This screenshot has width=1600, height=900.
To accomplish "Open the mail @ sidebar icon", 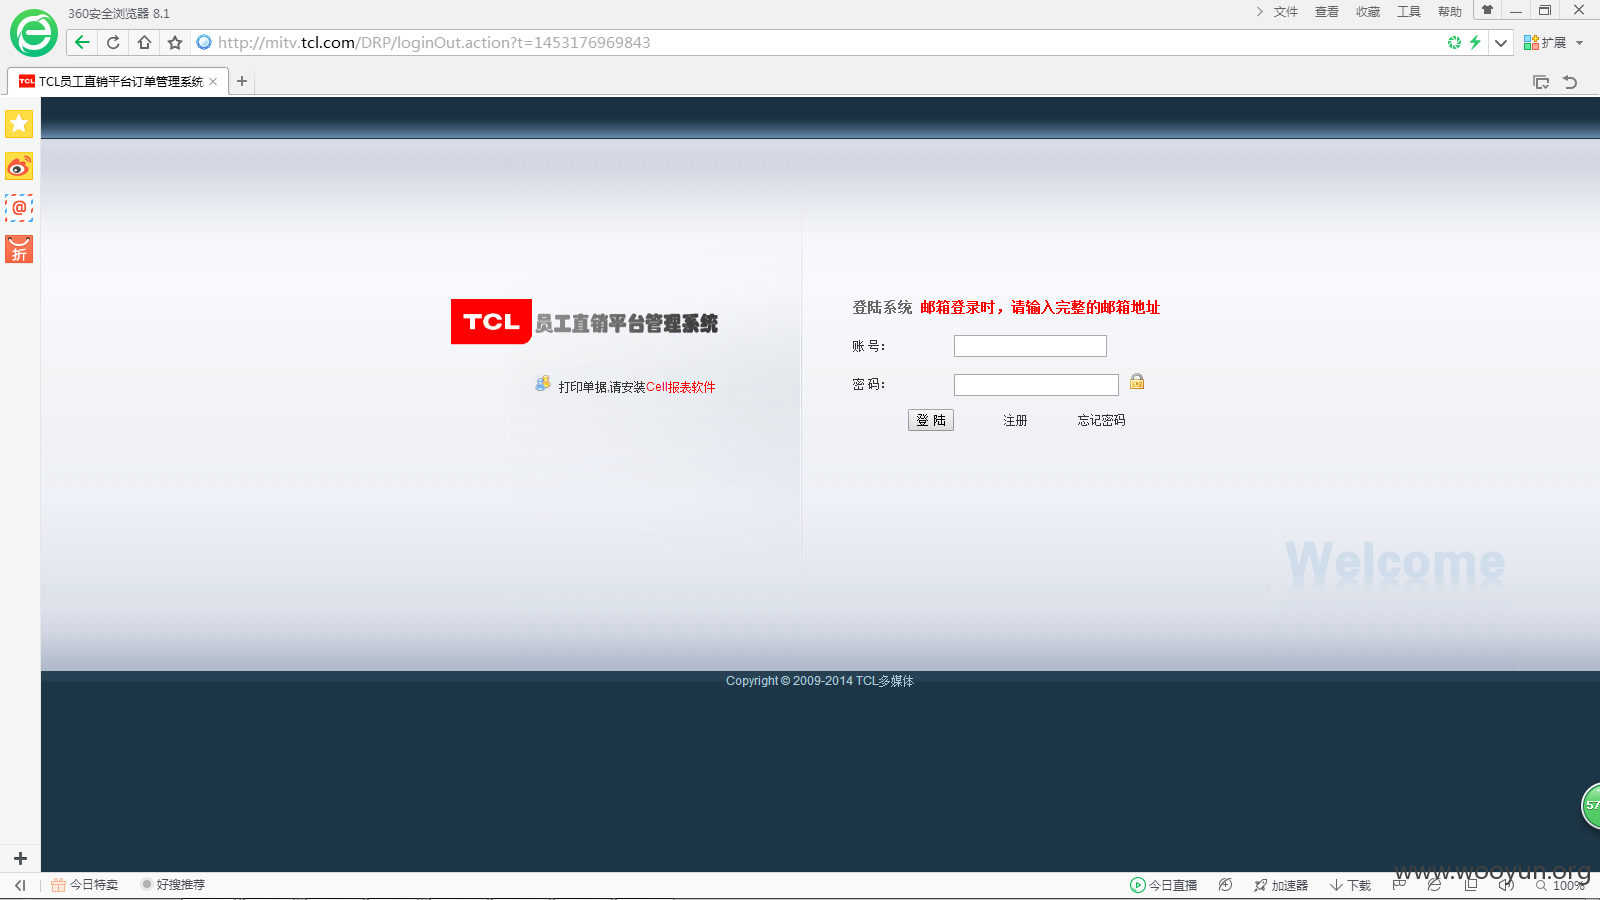I will click(x=19, y=208).
